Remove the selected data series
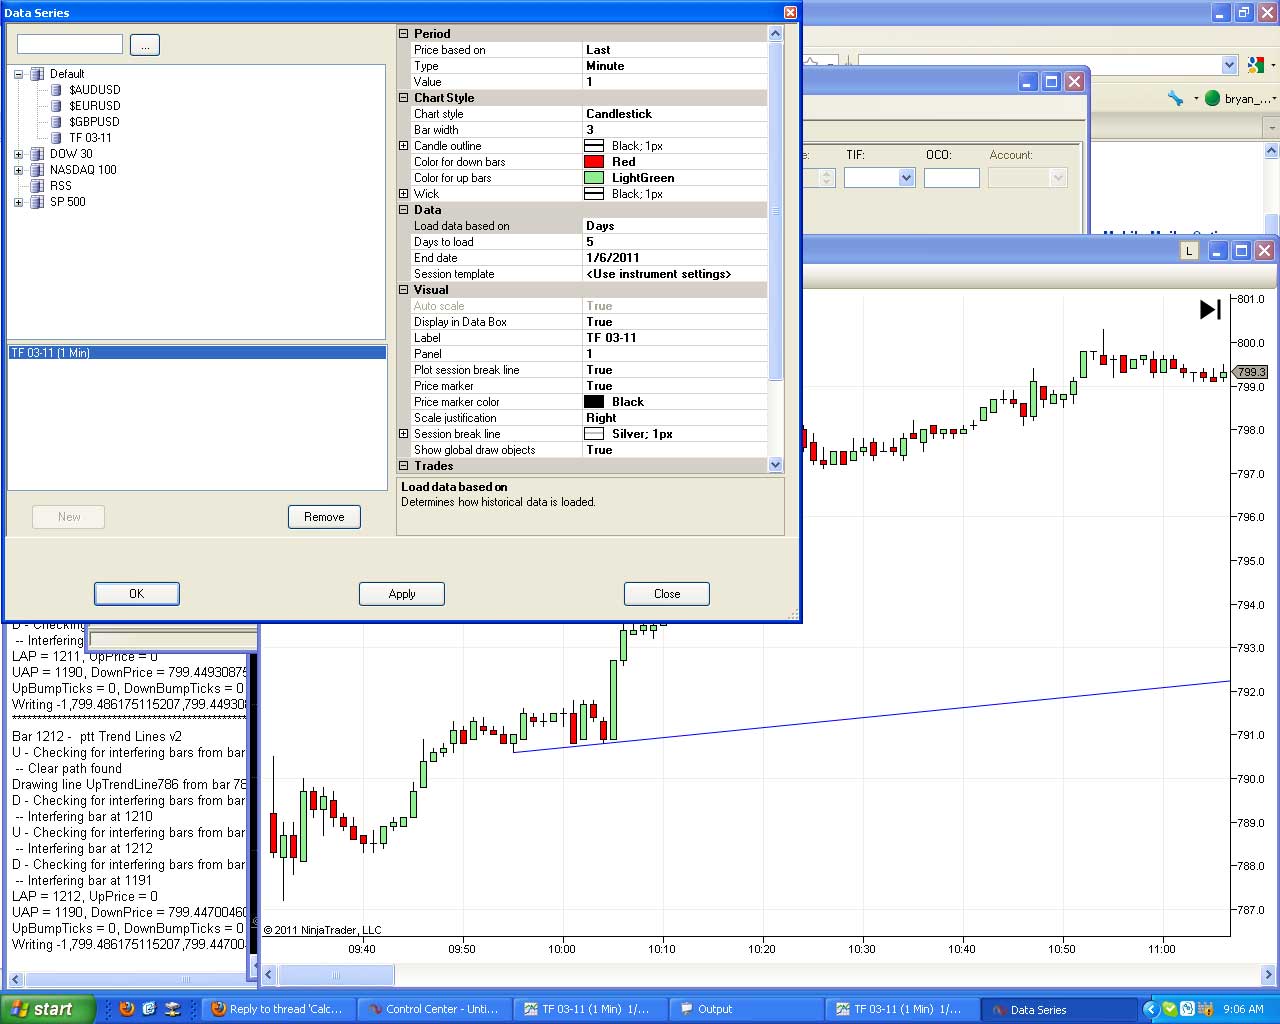The width and height of the screenshot is (1280, 1024). click(324, 517)
